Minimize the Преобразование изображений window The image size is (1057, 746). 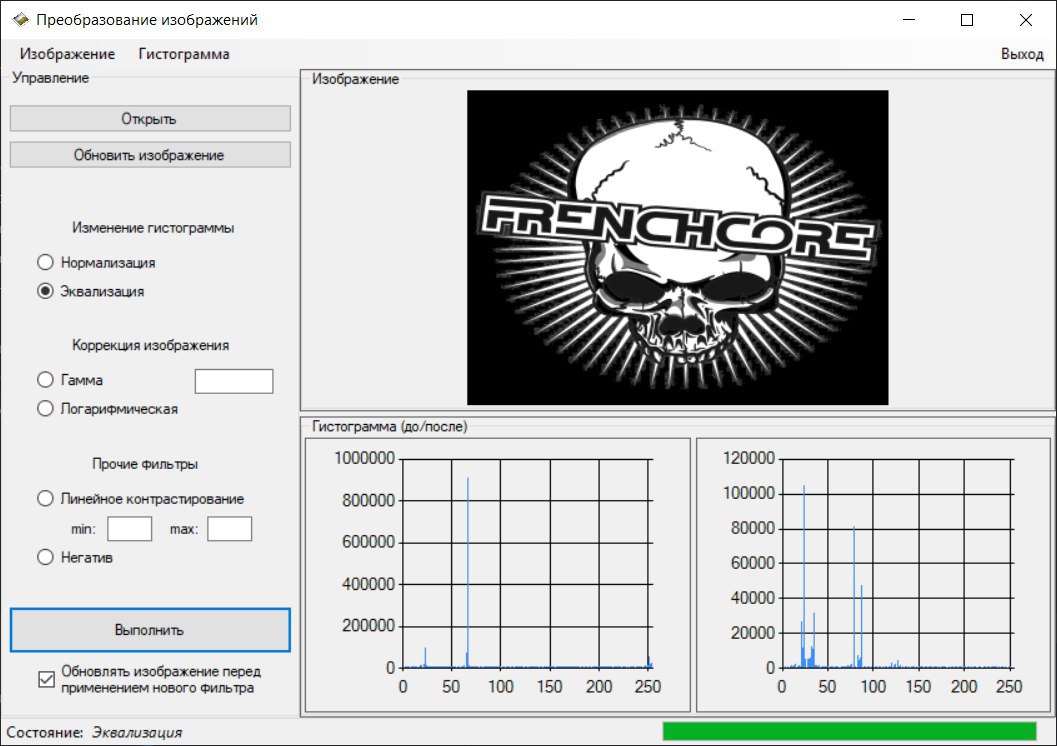point(909,20)
